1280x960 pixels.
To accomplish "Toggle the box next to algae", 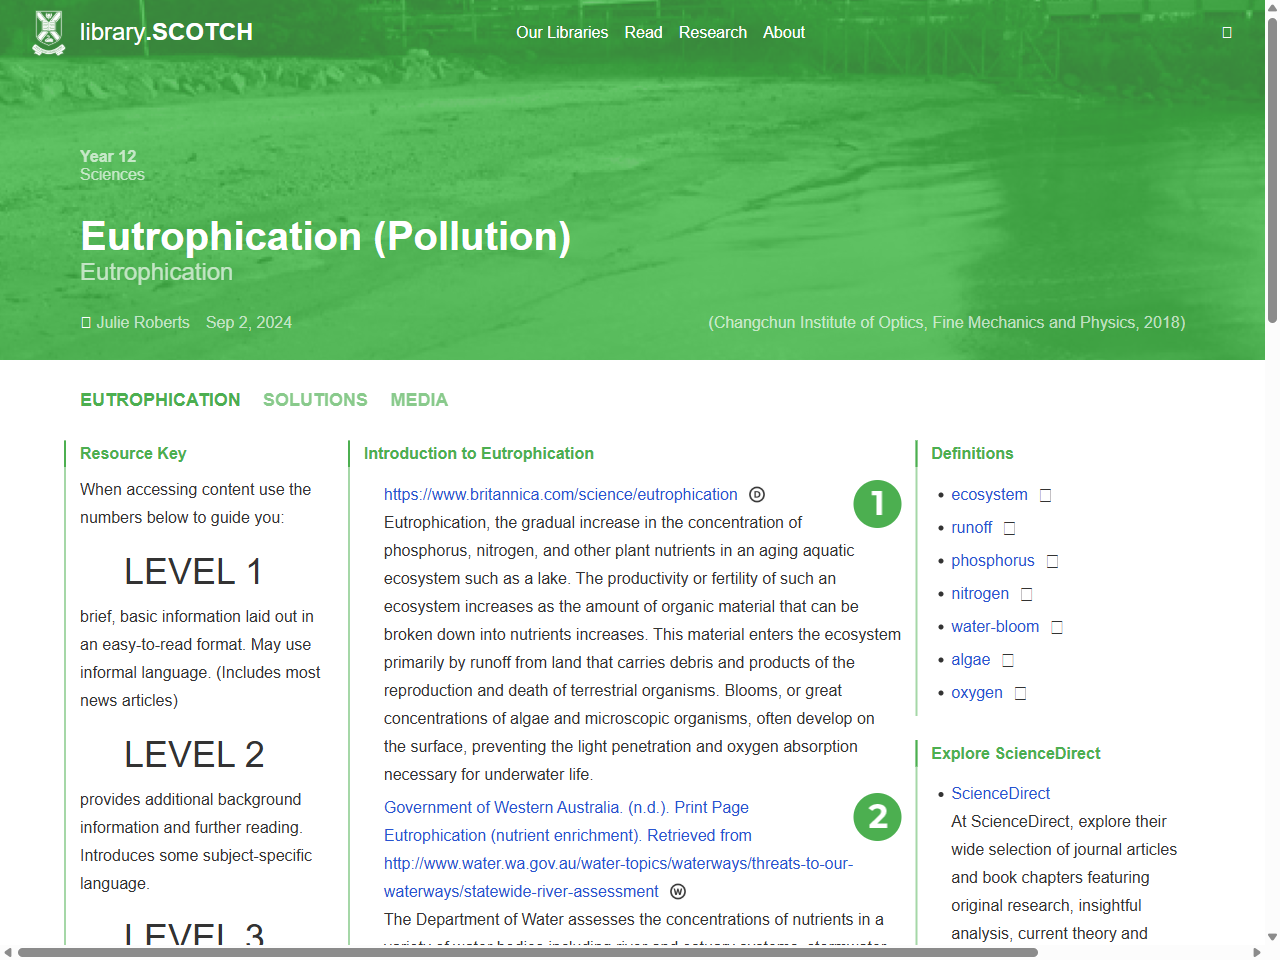I will pos(1007,659).
